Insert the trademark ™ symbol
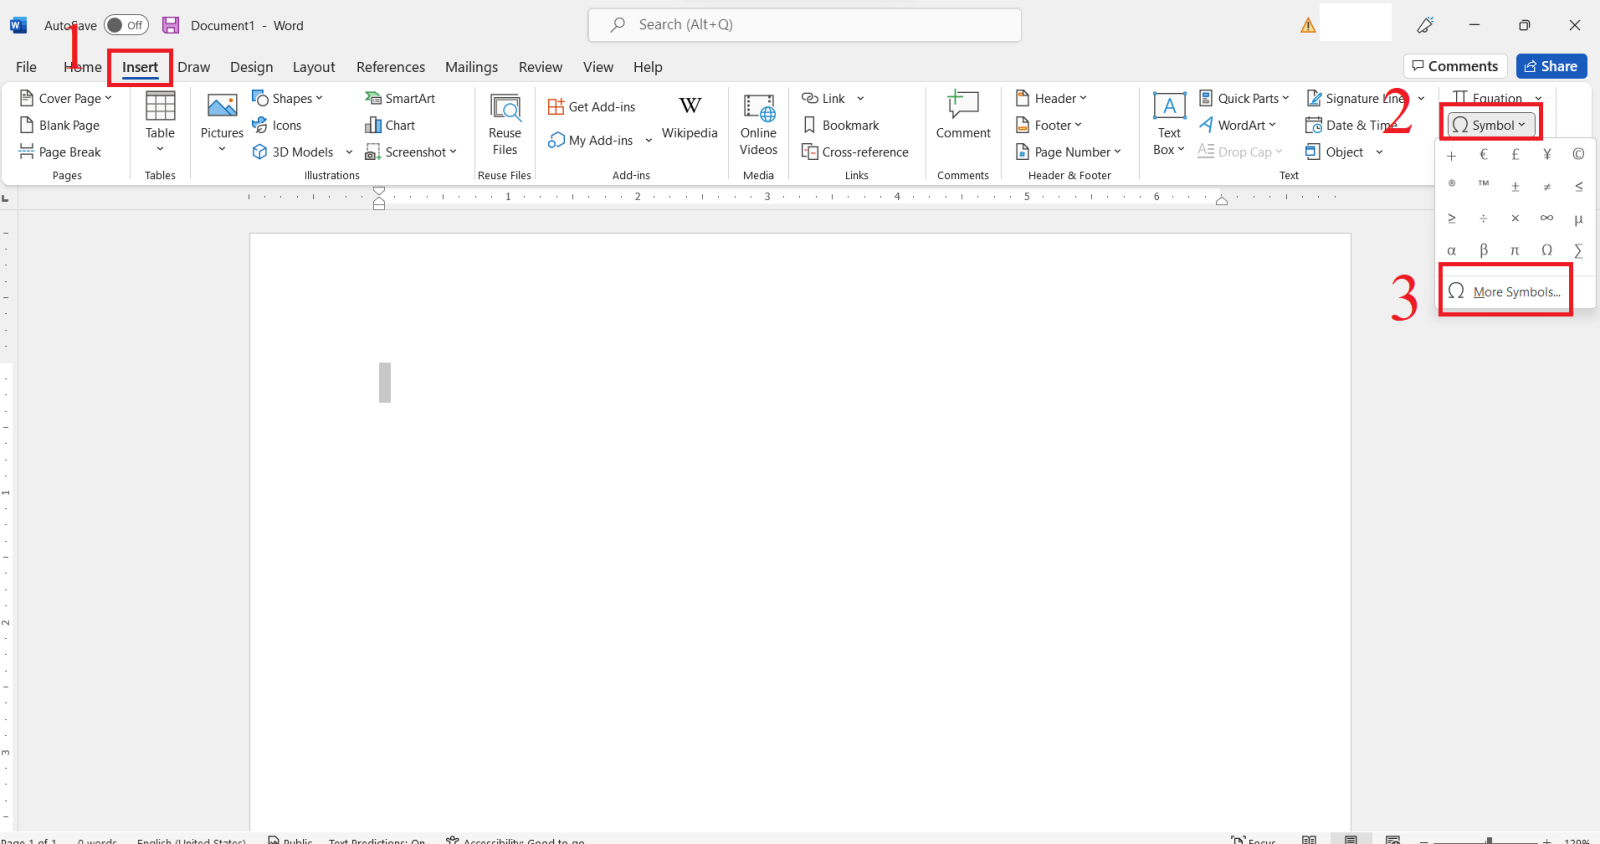Screen dimensions: 1600x844 1484,186
